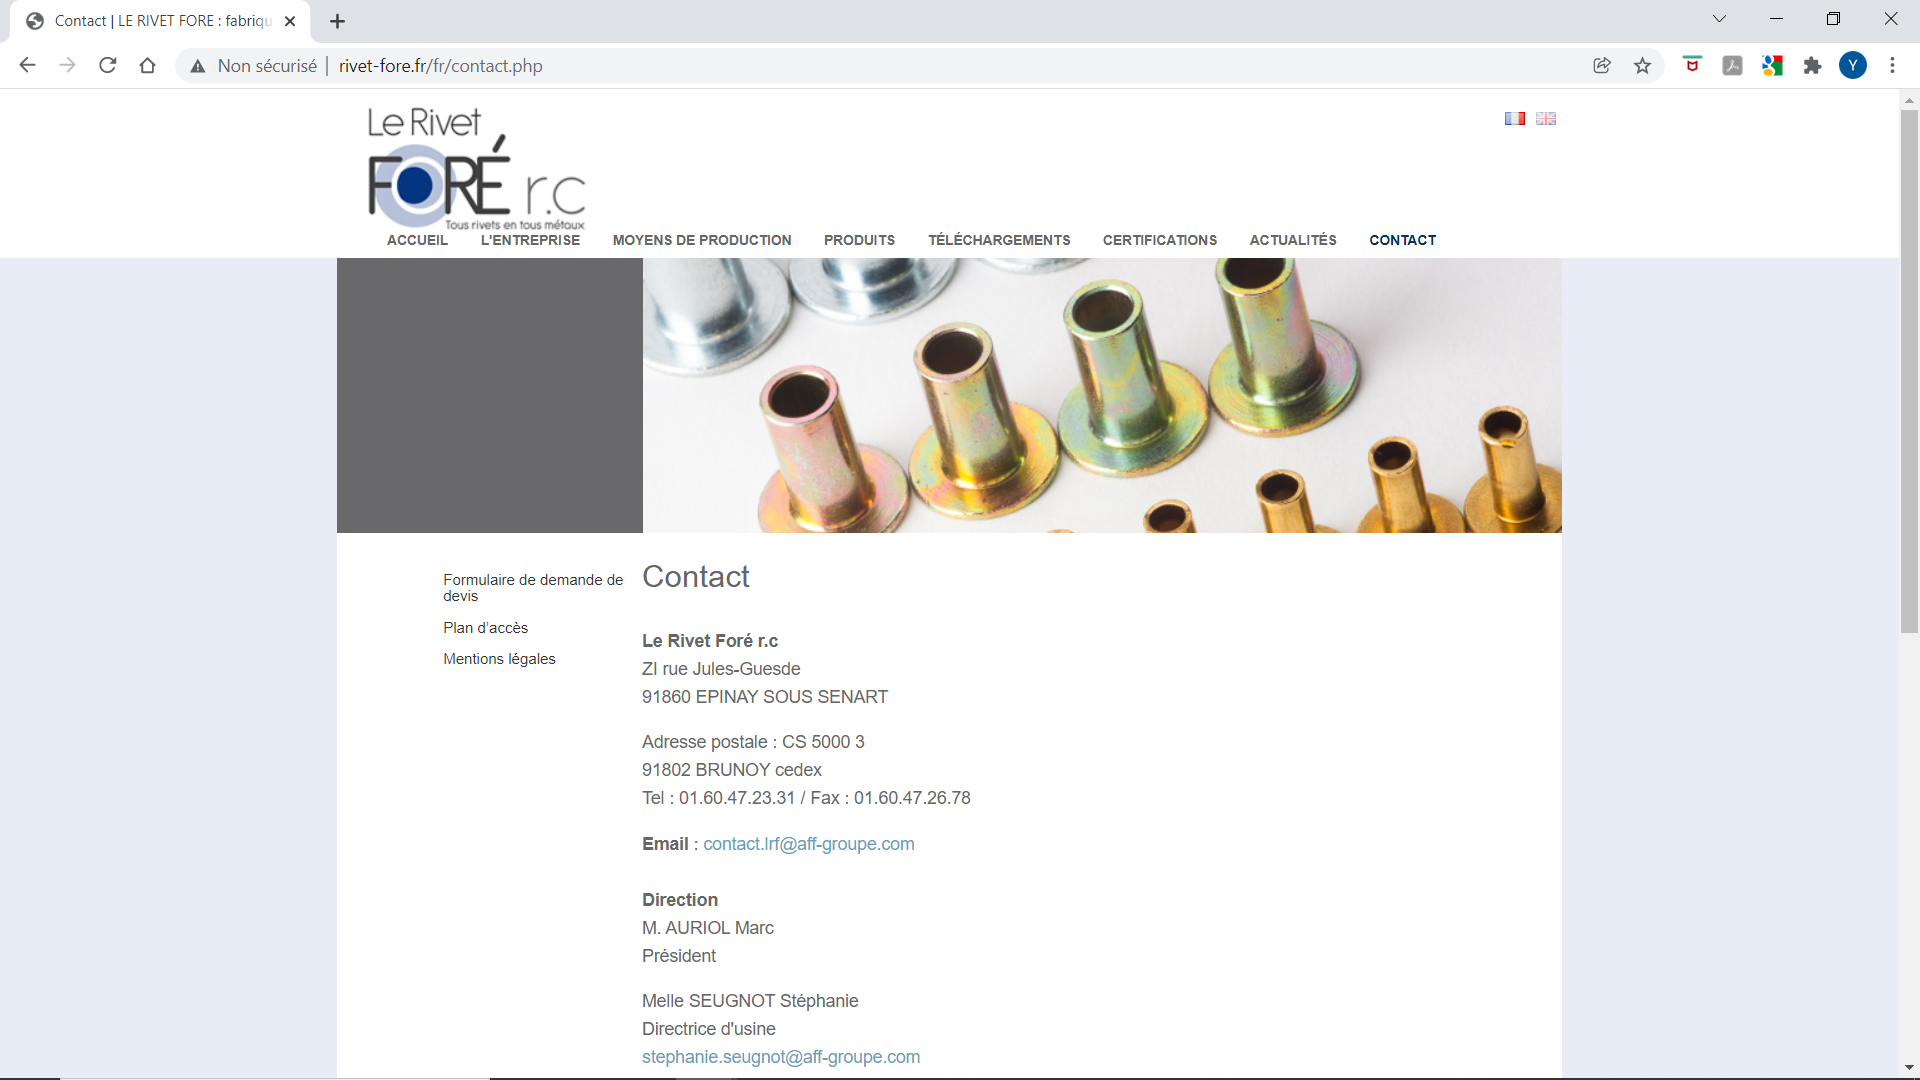Click the contact.lrf@aff-groupe.com email link

click(x=808, y=844)
